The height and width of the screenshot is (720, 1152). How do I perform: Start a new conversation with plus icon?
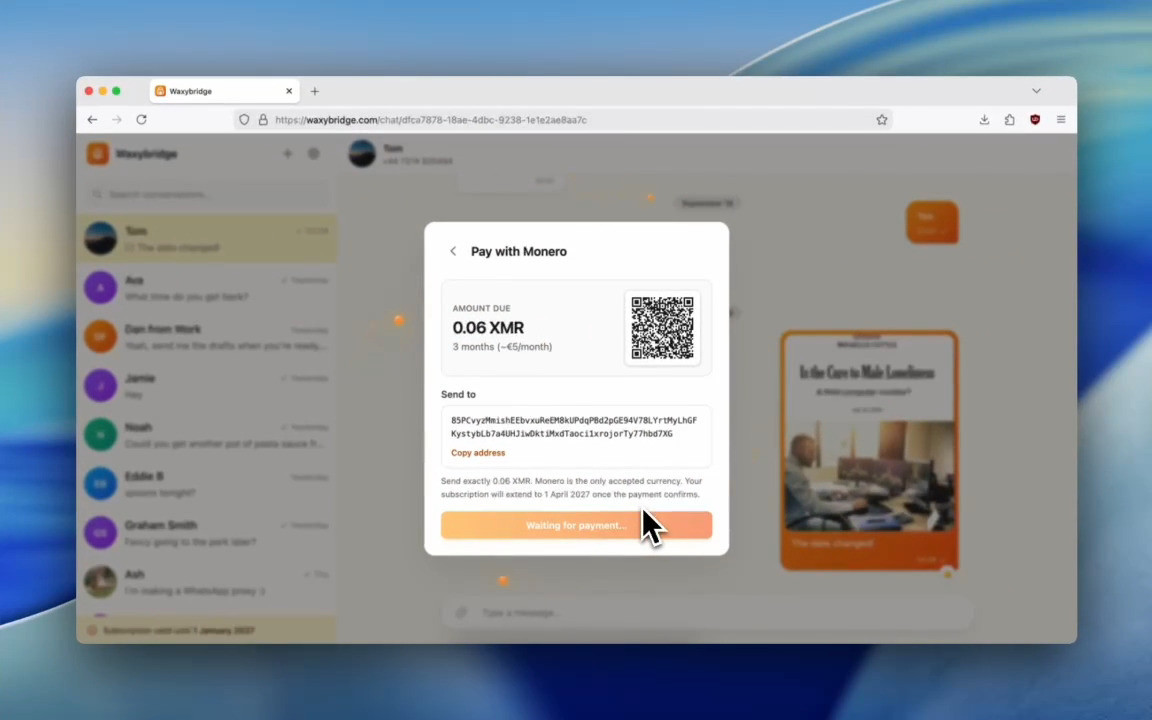click(287, 154)
